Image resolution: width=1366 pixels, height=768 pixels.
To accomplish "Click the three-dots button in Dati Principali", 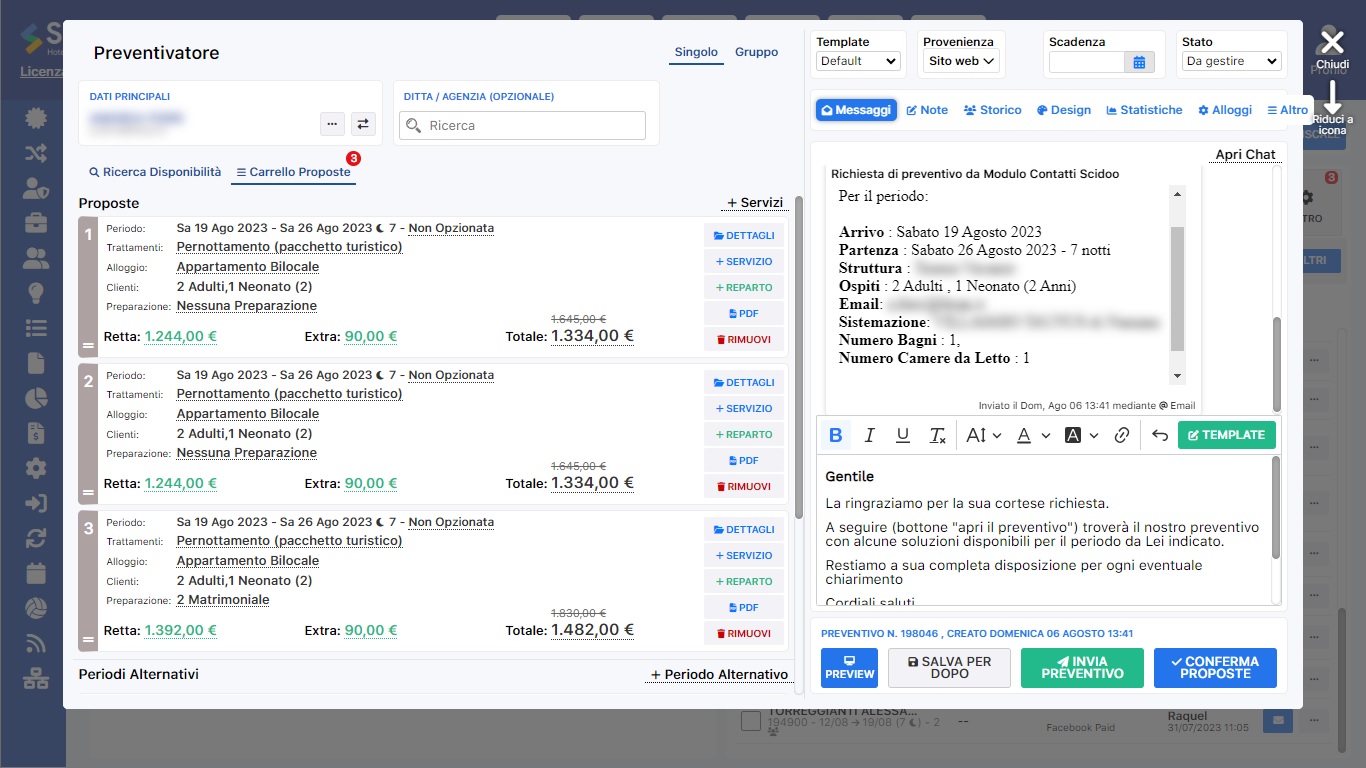I will 333,124.
